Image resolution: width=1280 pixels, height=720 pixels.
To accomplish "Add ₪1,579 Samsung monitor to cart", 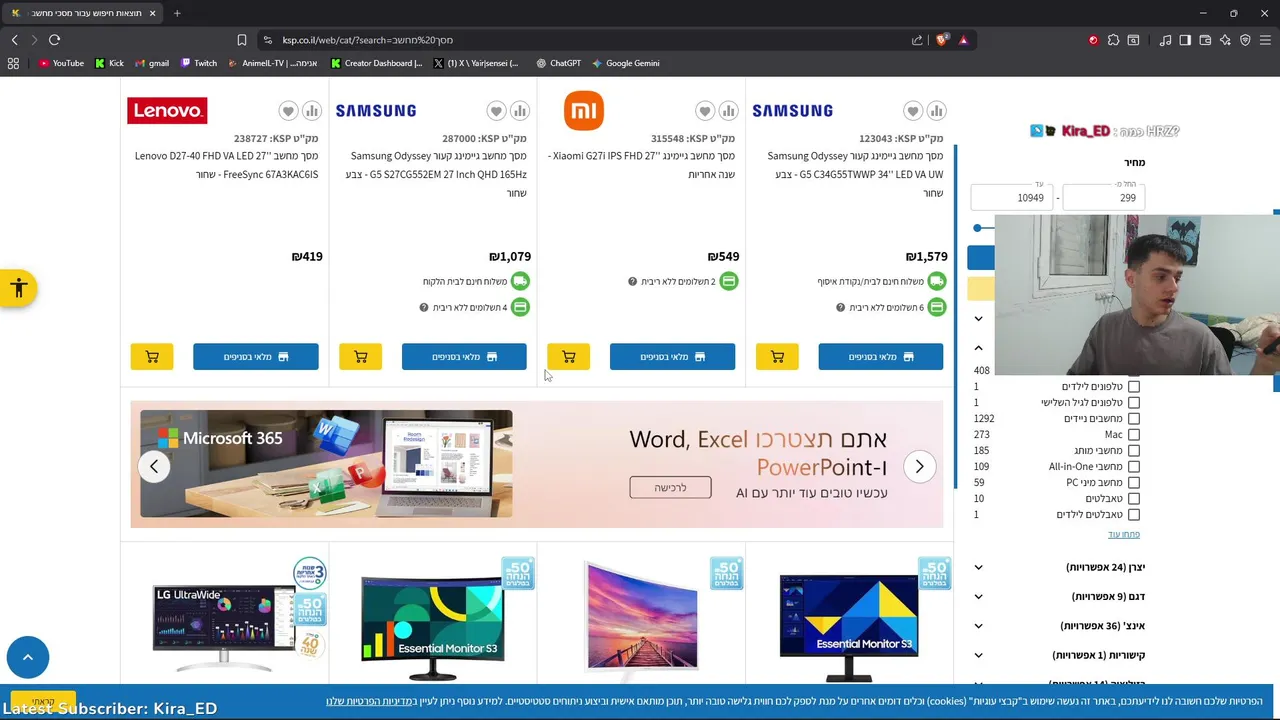I will click(x=777, y=357).
